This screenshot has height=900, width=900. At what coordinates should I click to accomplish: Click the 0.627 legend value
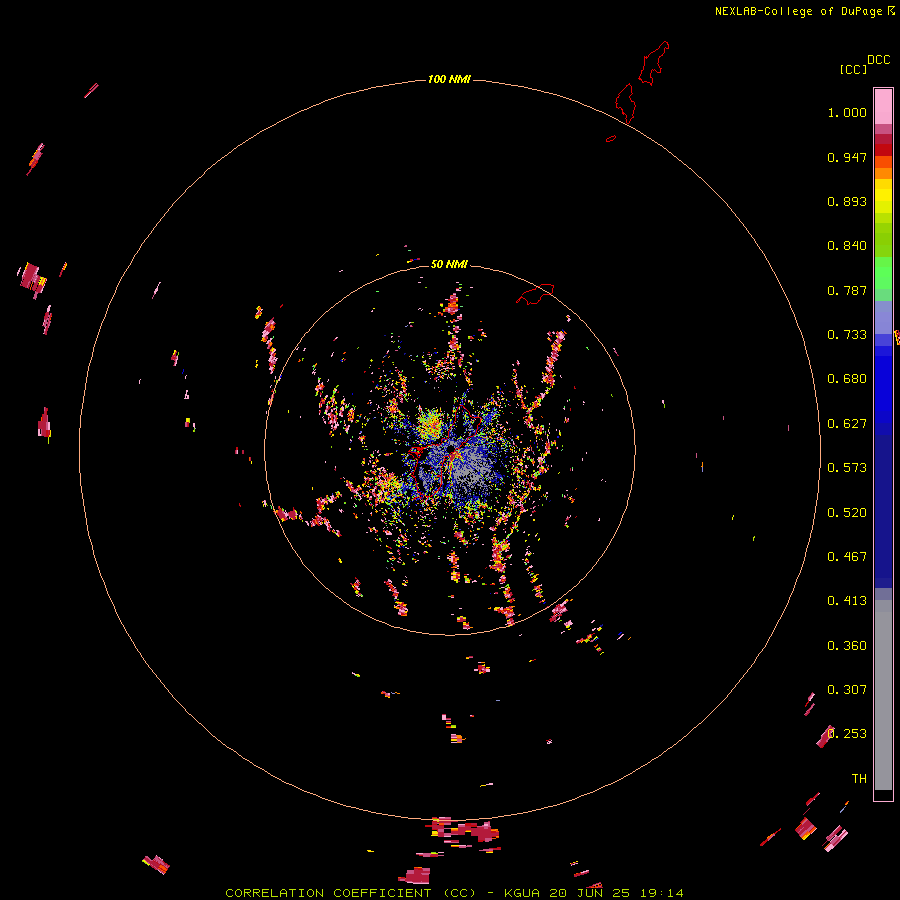[847, 424]
